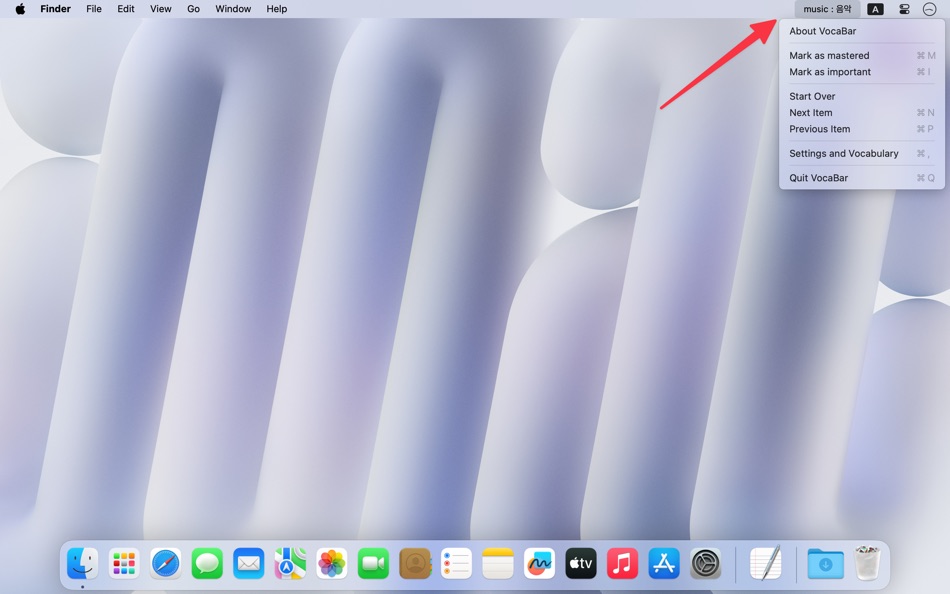Image resolution: width=950 pixels, height=594 pixels.
Task: Open TextEdit in the Dock
Action: [765, 564]
